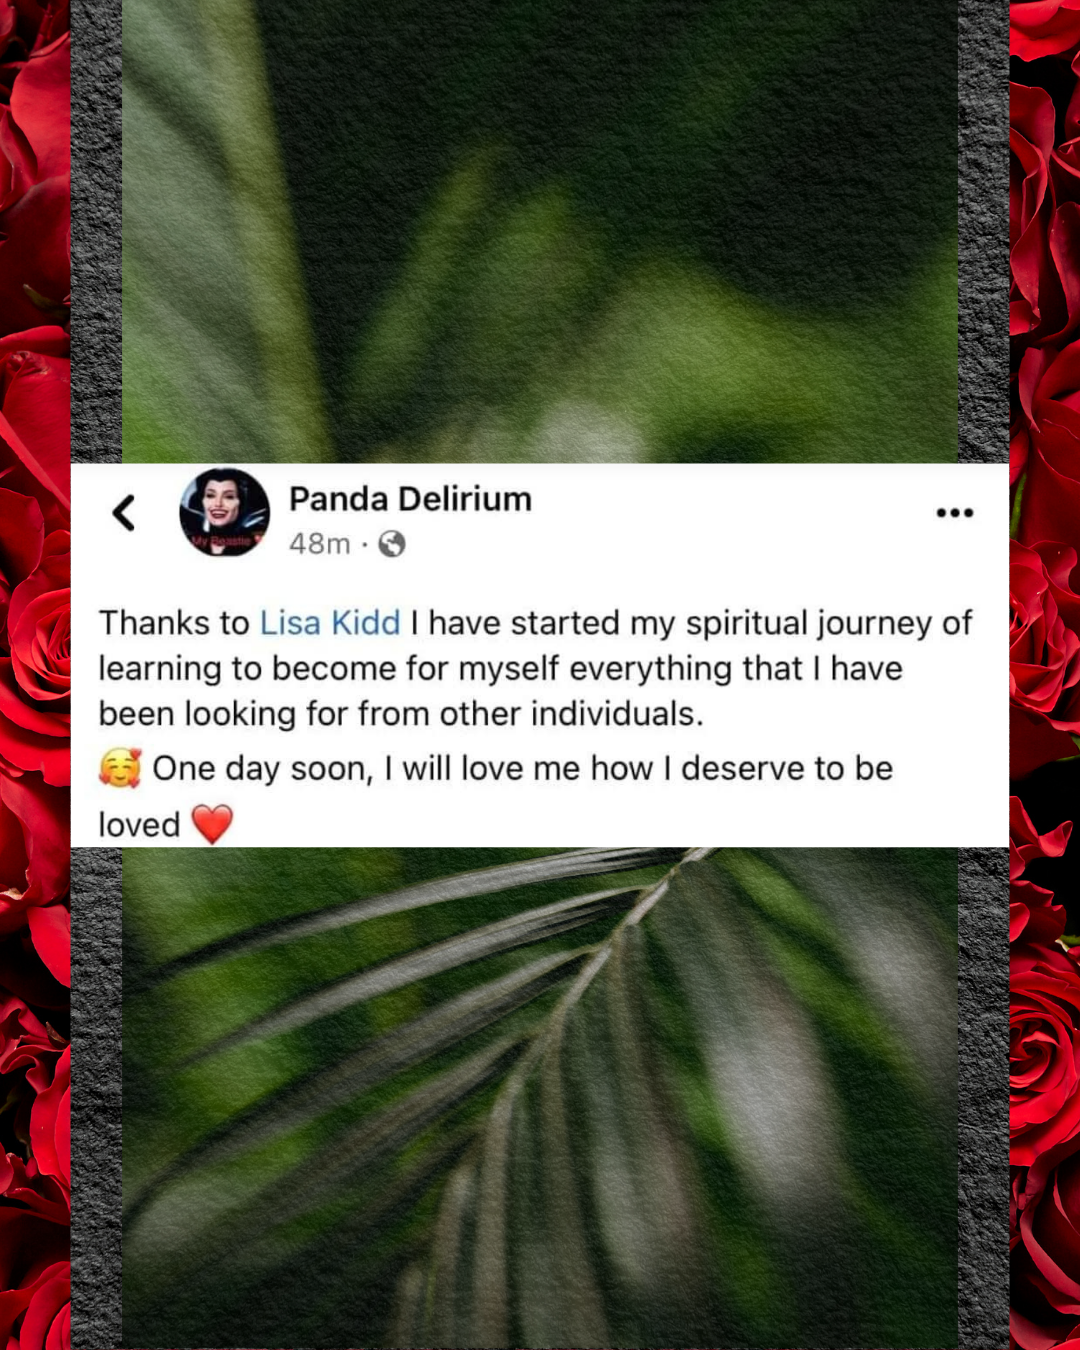Open the three-dot post options menu

click(x=954, y=513)
